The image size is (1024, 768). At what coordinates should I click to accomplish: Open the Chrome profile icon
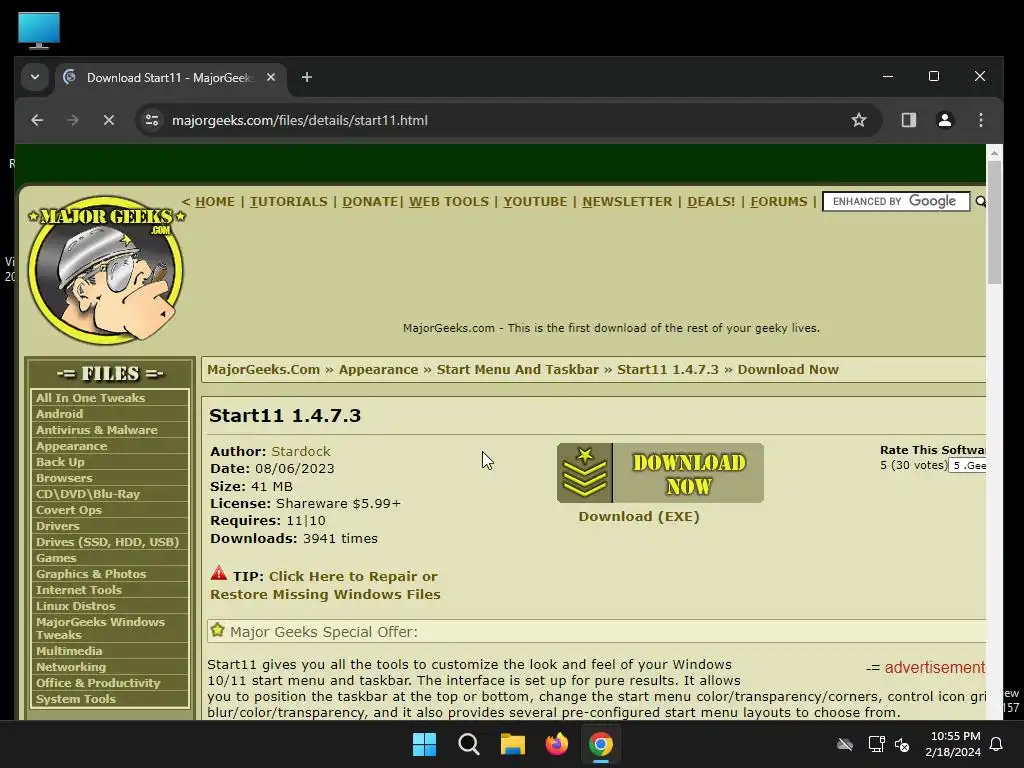[944, 120]
